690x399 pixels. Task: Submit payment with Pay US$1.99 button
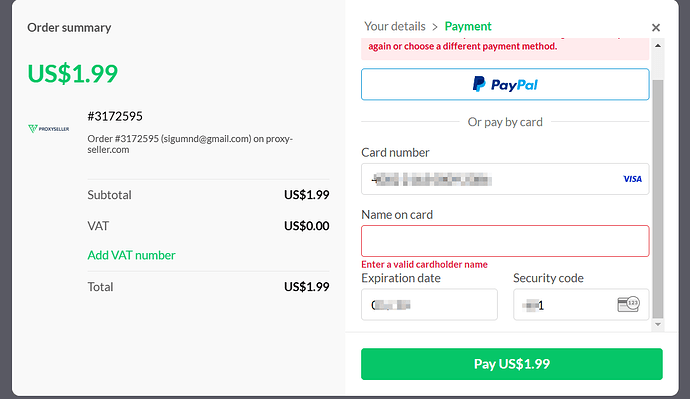pos(512,364)
